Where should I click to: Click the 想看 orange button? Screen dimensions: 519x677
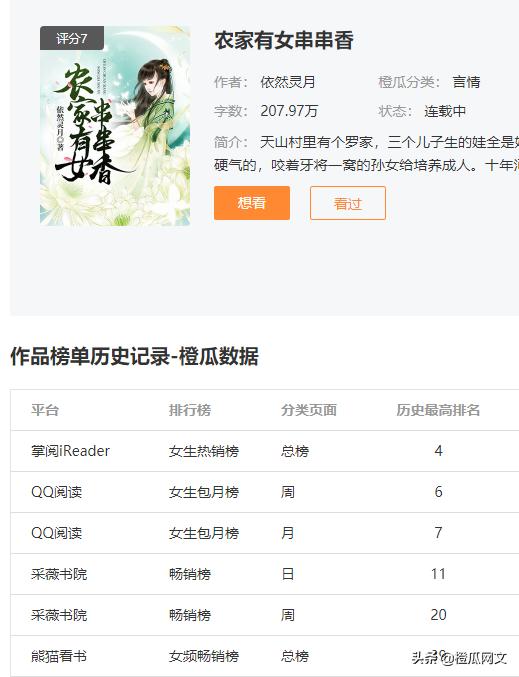(252, 203)
